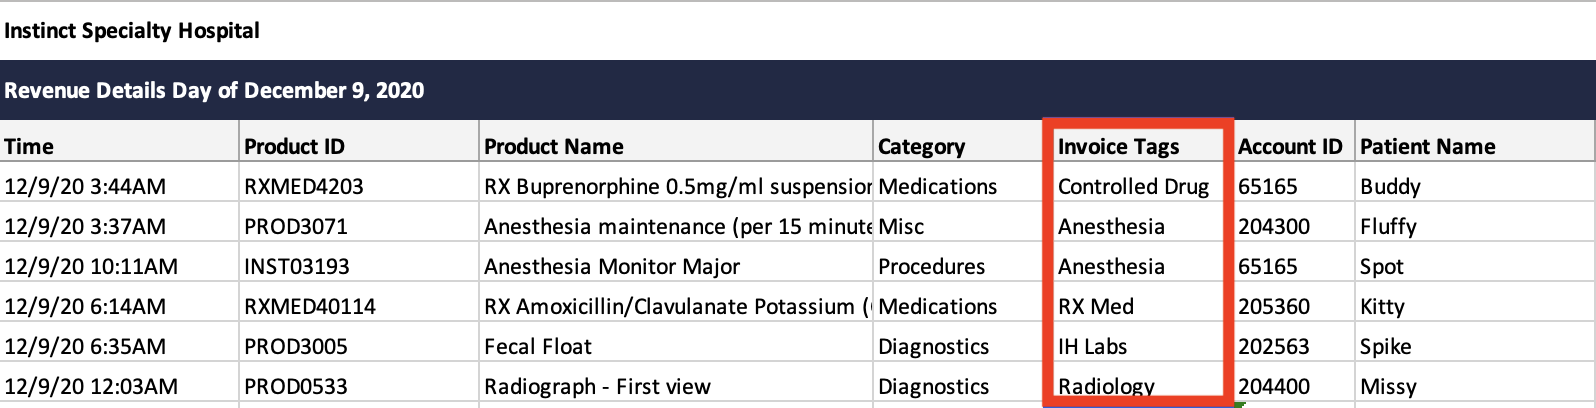Image resolution: width=1596 pixels, height=408 pixels.
Task: Click account ID 205360 cell
Action: (x=1294, y=306)
